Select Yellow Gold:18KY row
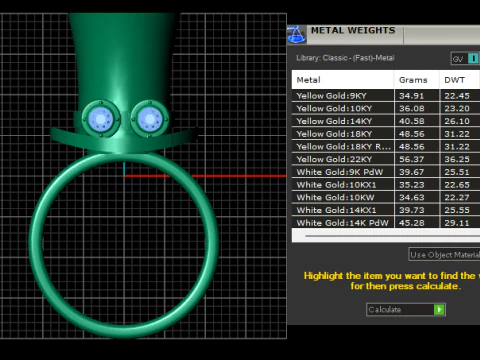Viewport: 480px width, 360px height. (386, 134)
